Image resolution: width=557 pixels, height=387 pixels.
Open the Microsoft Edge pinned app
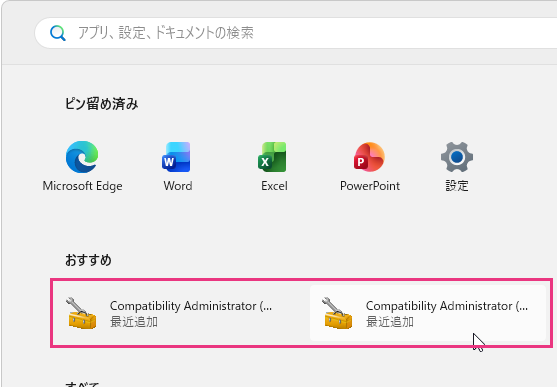click(82, 166)
